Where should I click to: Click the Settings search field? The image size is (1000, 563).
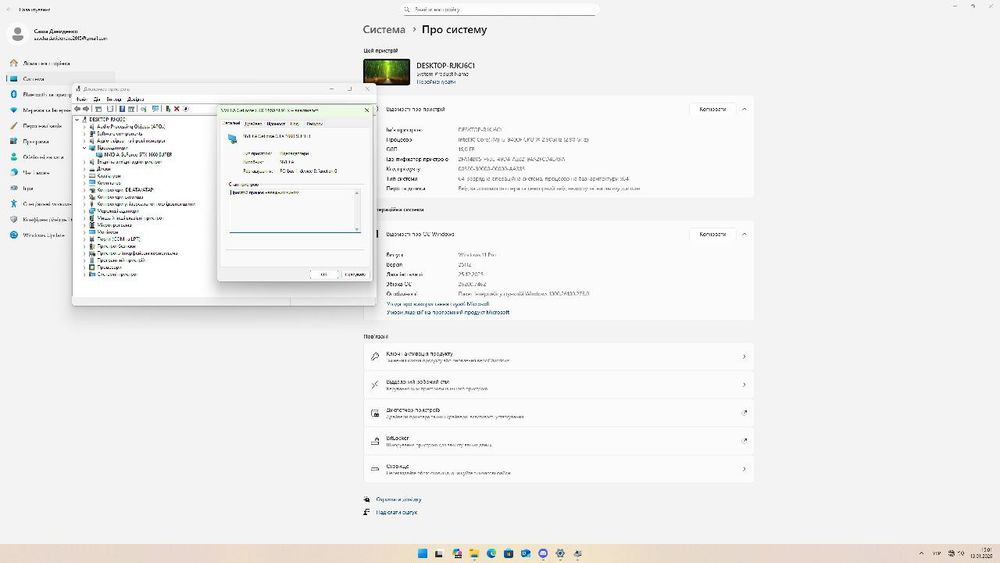[500, 10]
